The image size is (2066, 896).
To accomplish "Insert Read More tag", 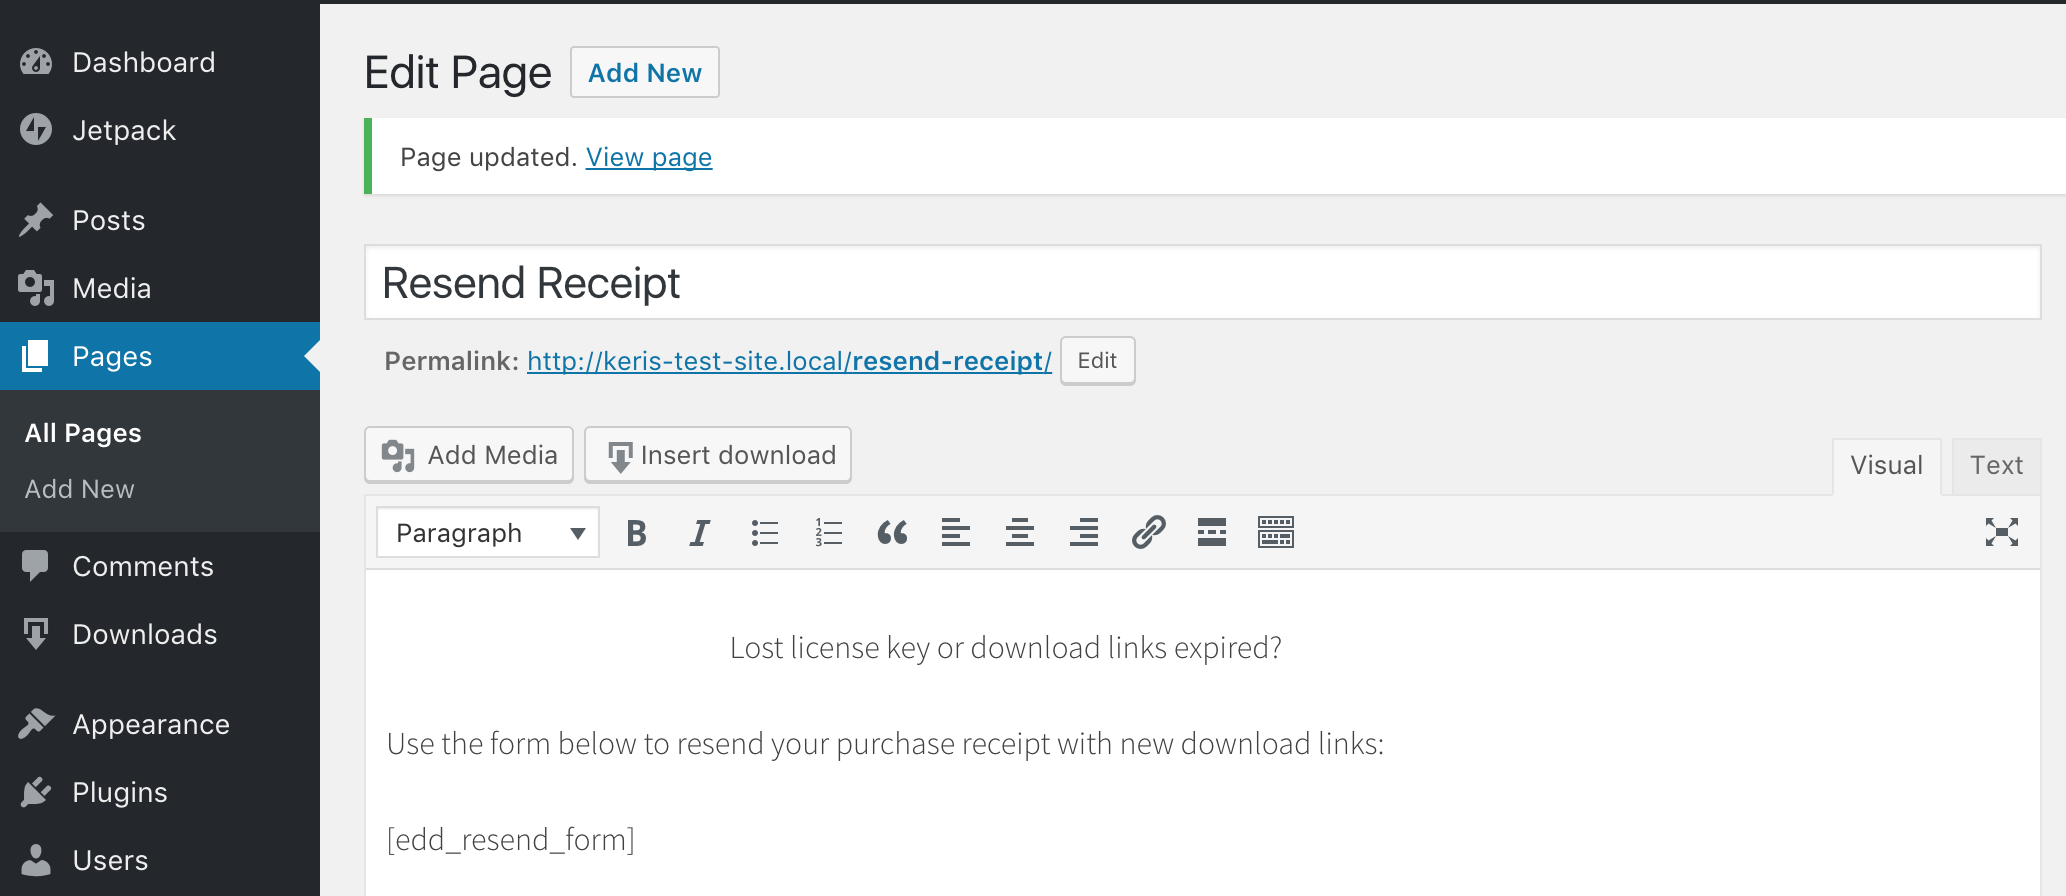I will point(1212,533).
